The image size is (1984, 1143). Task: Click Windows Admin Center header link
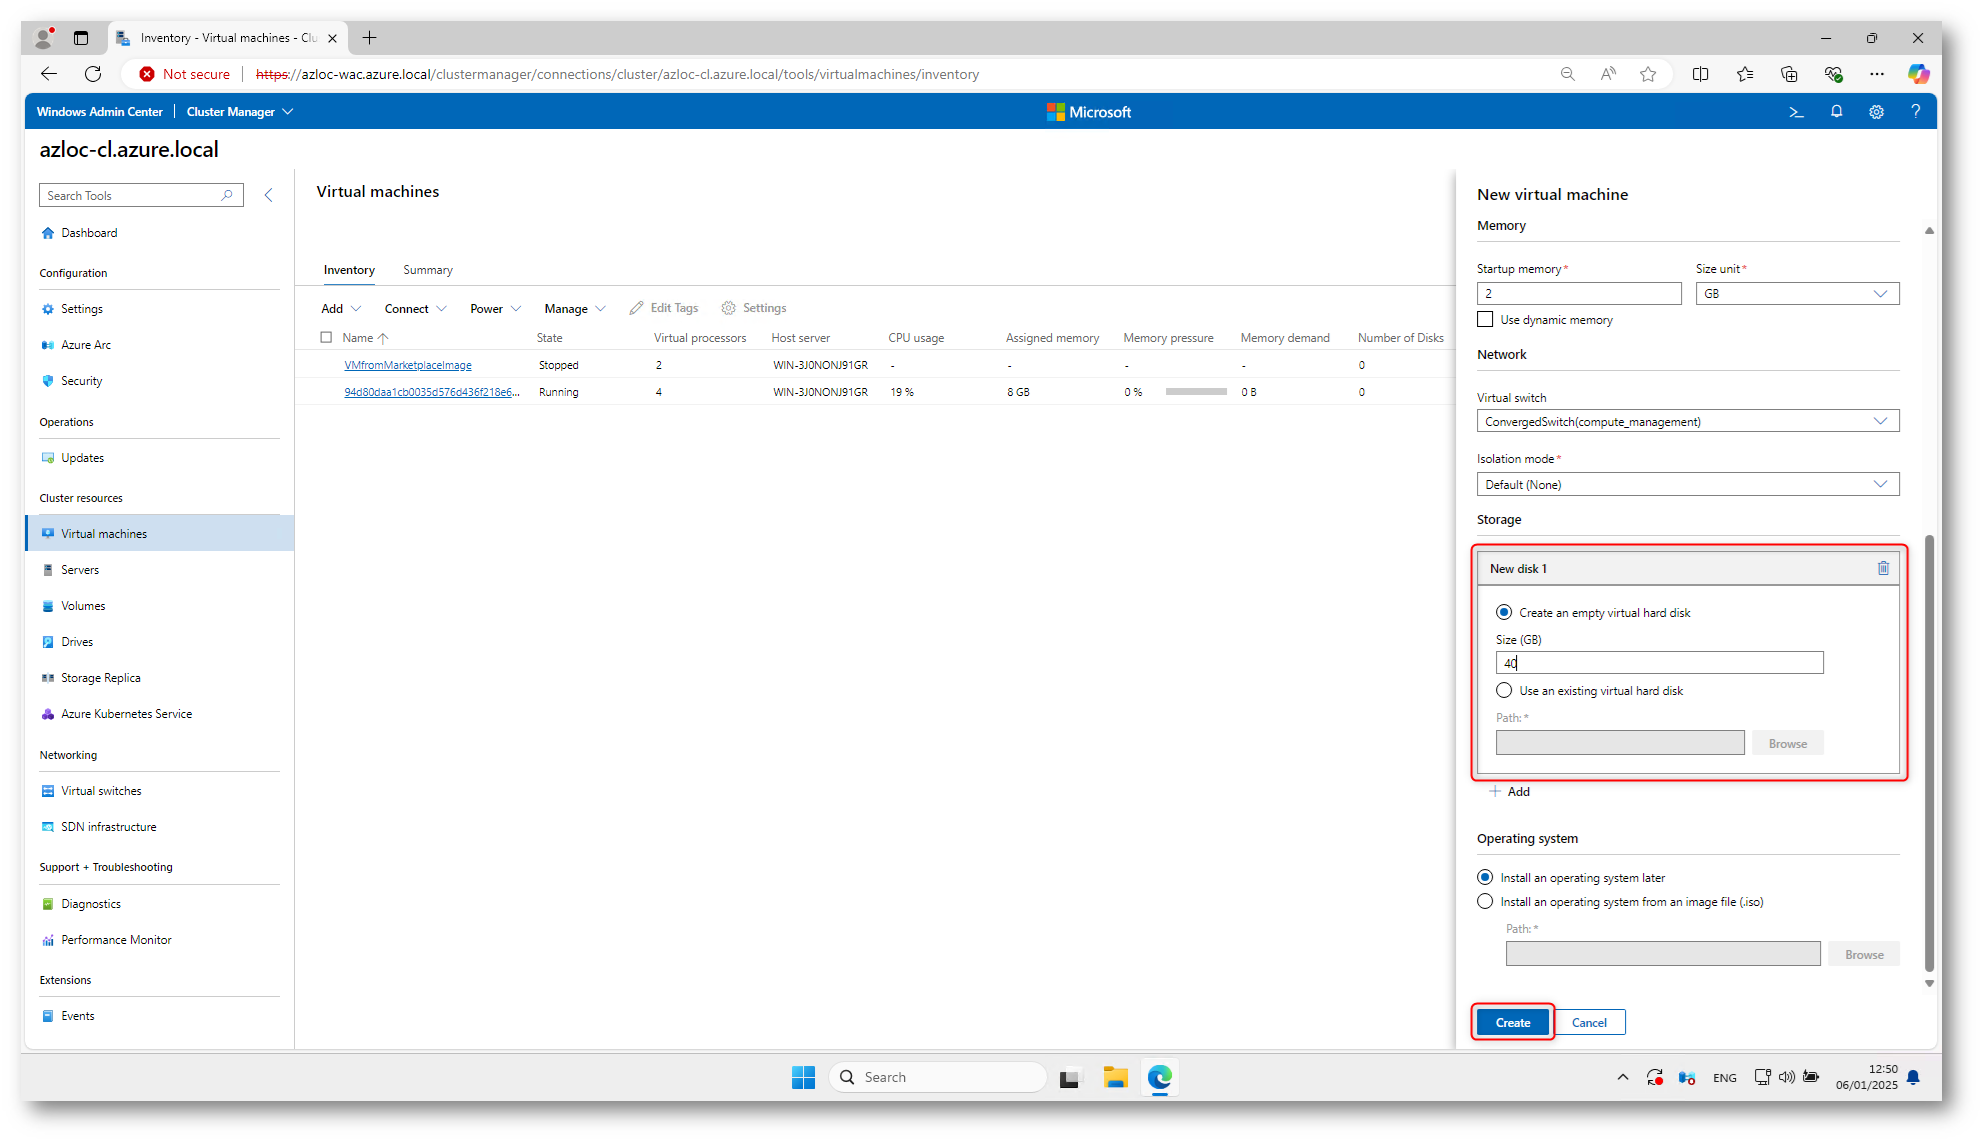(100, 112)
